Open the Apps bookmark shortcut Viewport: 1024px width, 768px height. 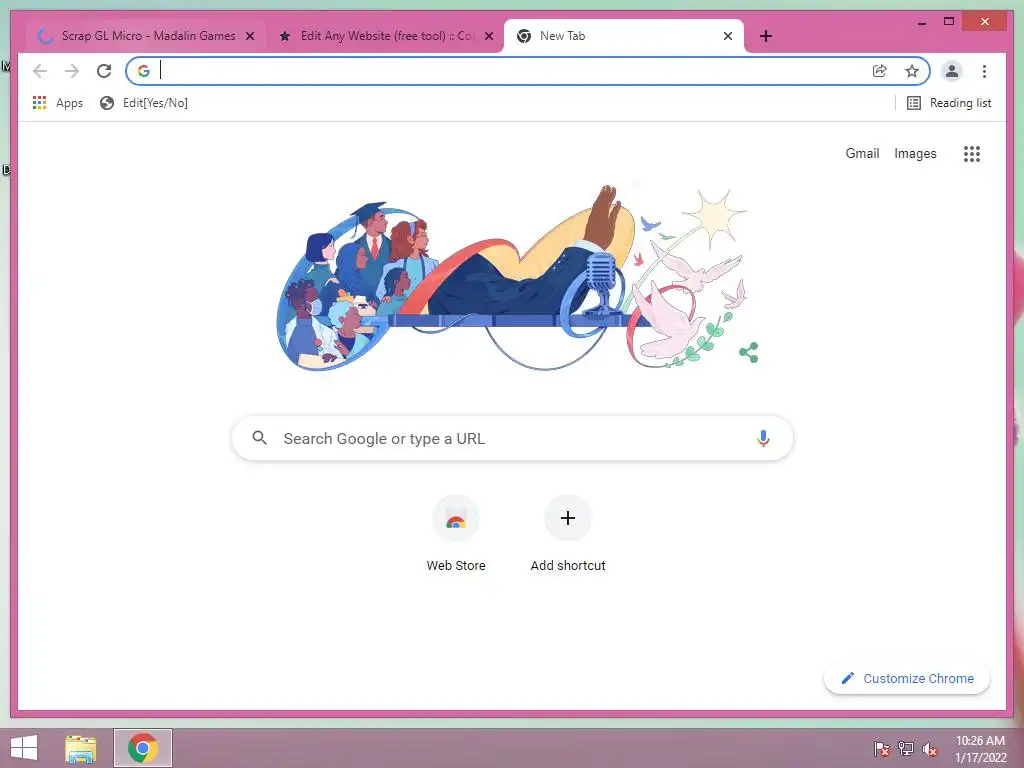click(x=57, y=103)
